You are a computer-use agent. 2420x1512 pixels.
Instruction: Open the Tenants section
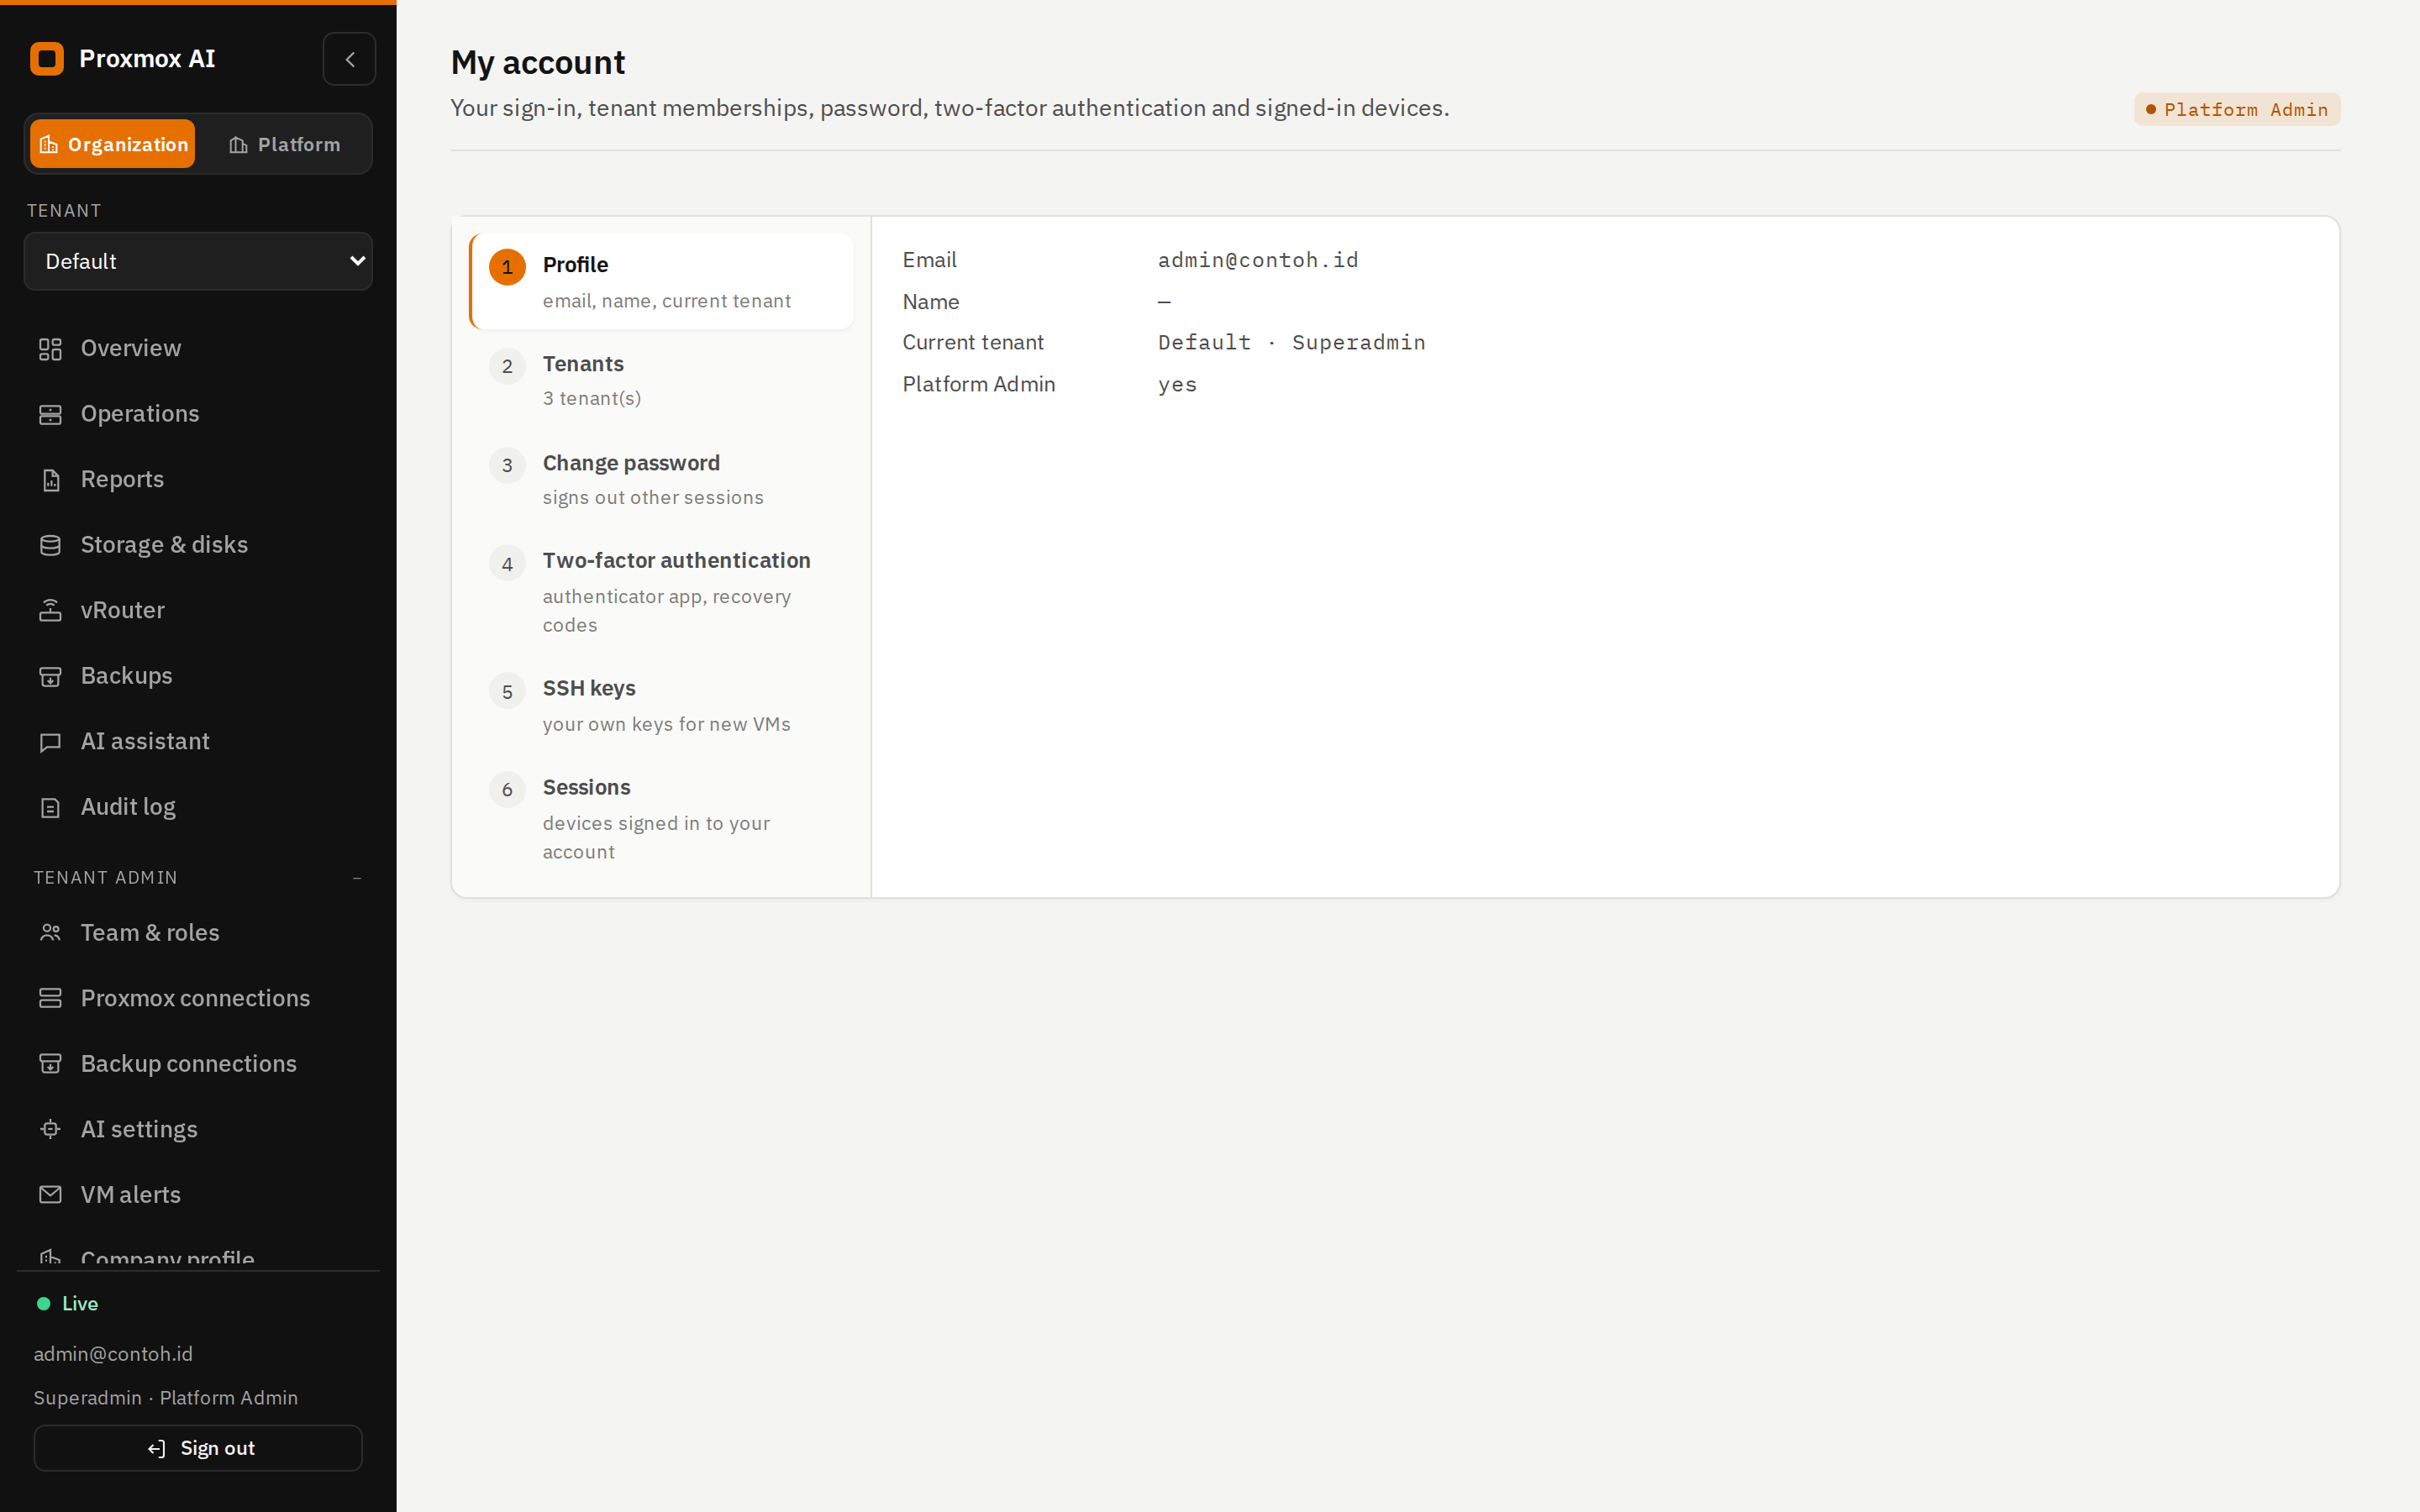click(x=661, y=380)
